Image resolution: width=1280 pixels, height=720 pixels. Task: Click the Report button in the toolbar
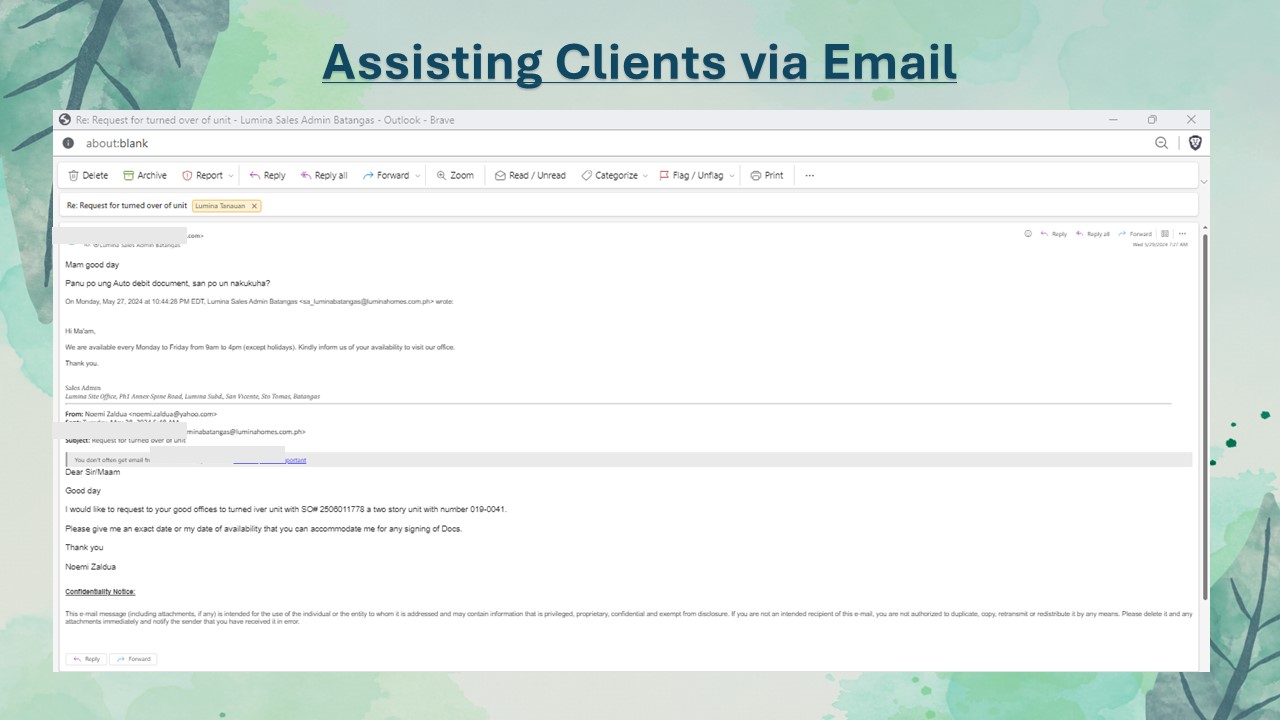coord(202,175)
